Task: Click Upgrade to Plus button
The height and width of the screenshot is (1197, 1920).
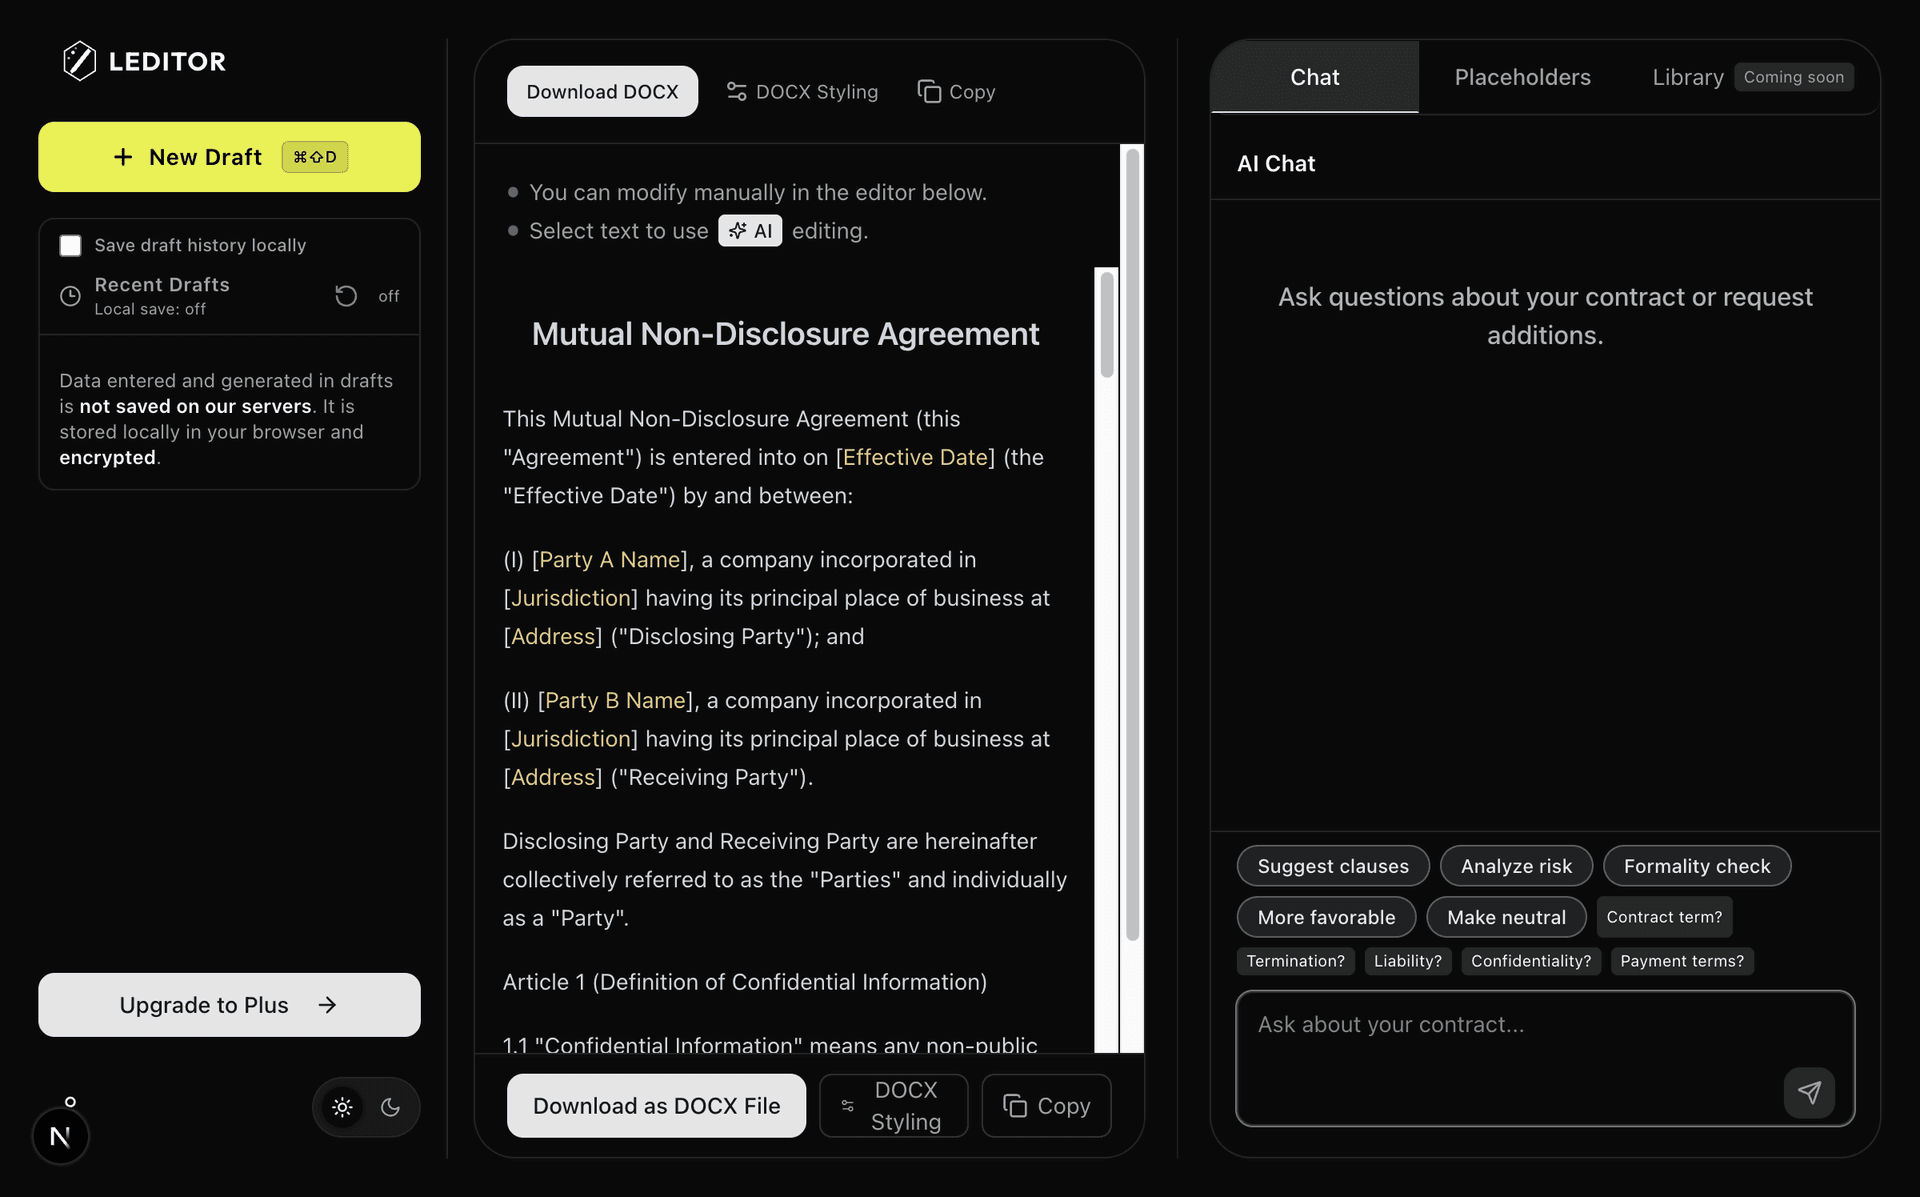Action: (229, 1005)
